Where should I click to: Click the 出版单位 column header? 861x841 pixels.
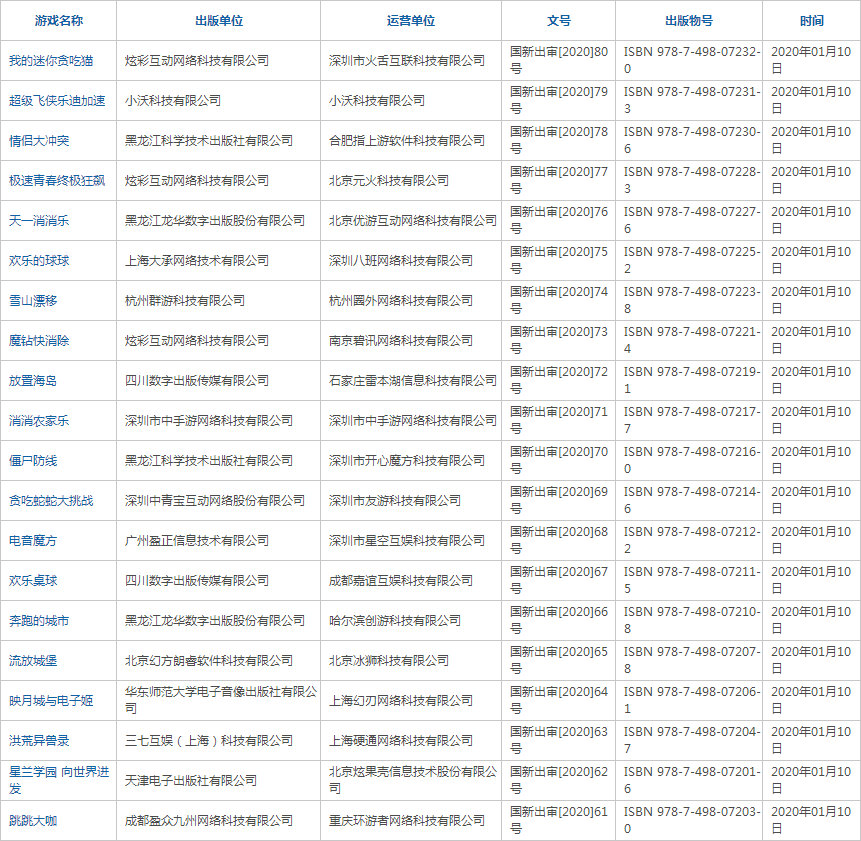(219, 21)
